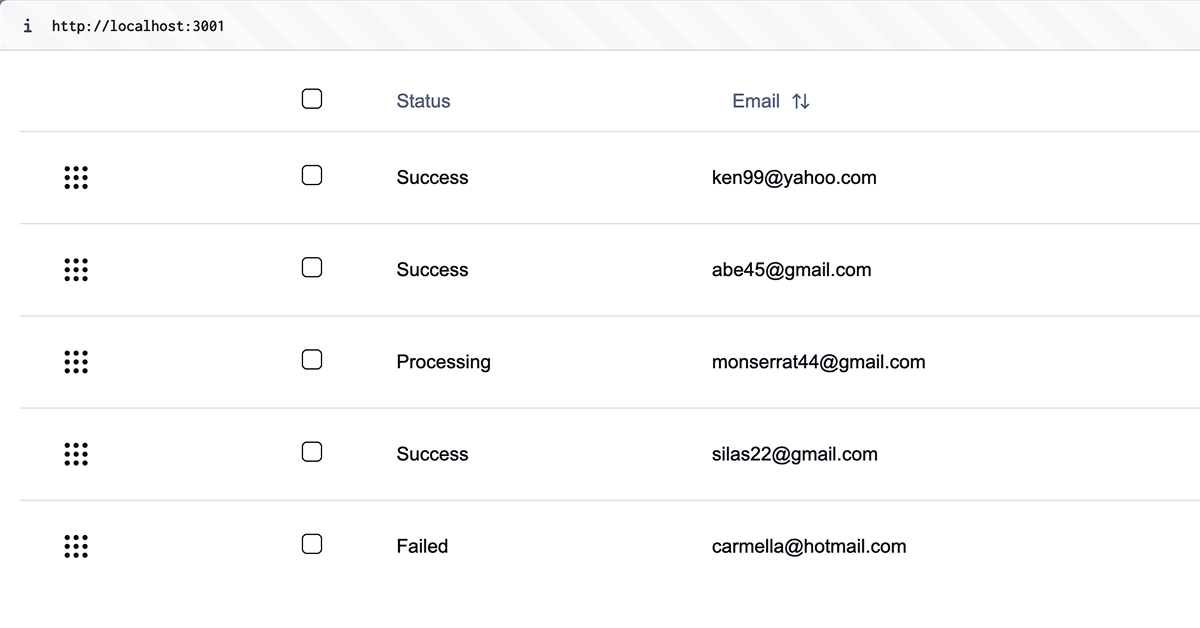Tick the checkbox for silas22@gmail.com
Screen dimensions: 1200x628
(x=312, y=452)
